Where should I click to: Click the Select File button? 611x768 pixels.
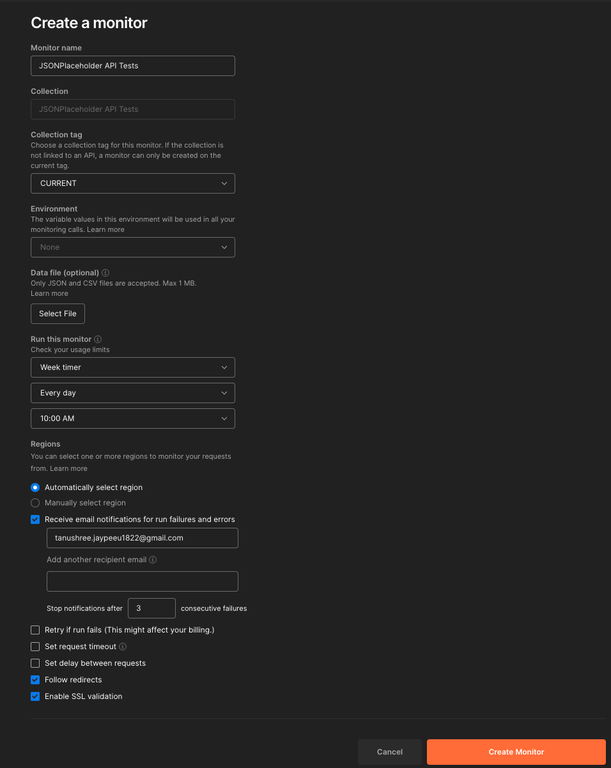pyautogui.click(x=58, y=313)
